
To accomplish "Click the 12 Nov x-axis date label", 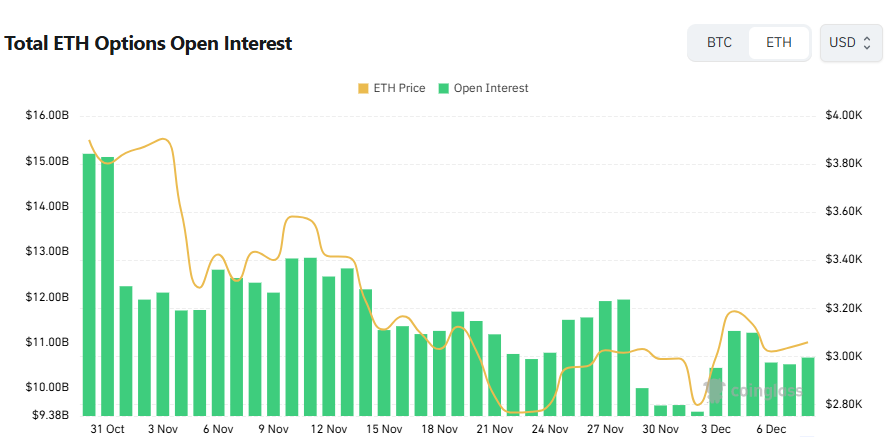I will click(x=328, y=429).
